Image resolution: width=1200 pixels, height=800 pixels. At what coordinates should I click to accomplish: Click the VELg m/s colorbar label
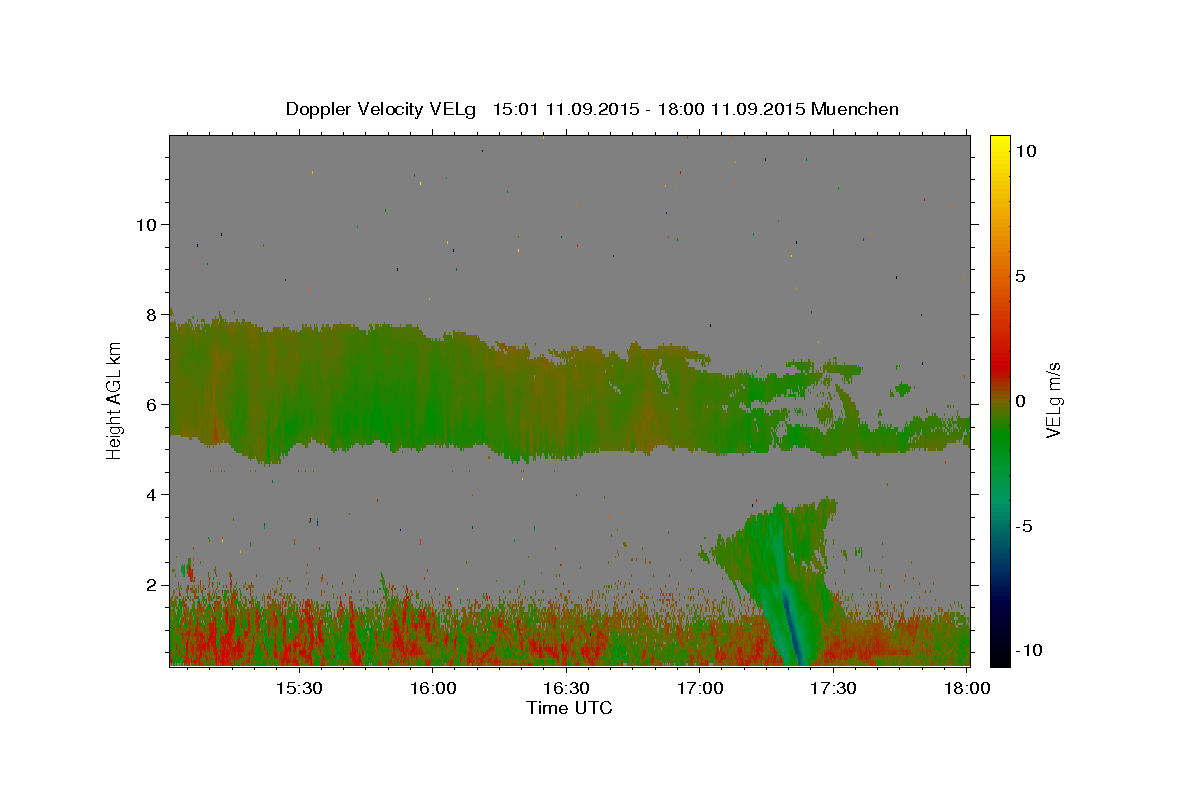coord(1054,400)
